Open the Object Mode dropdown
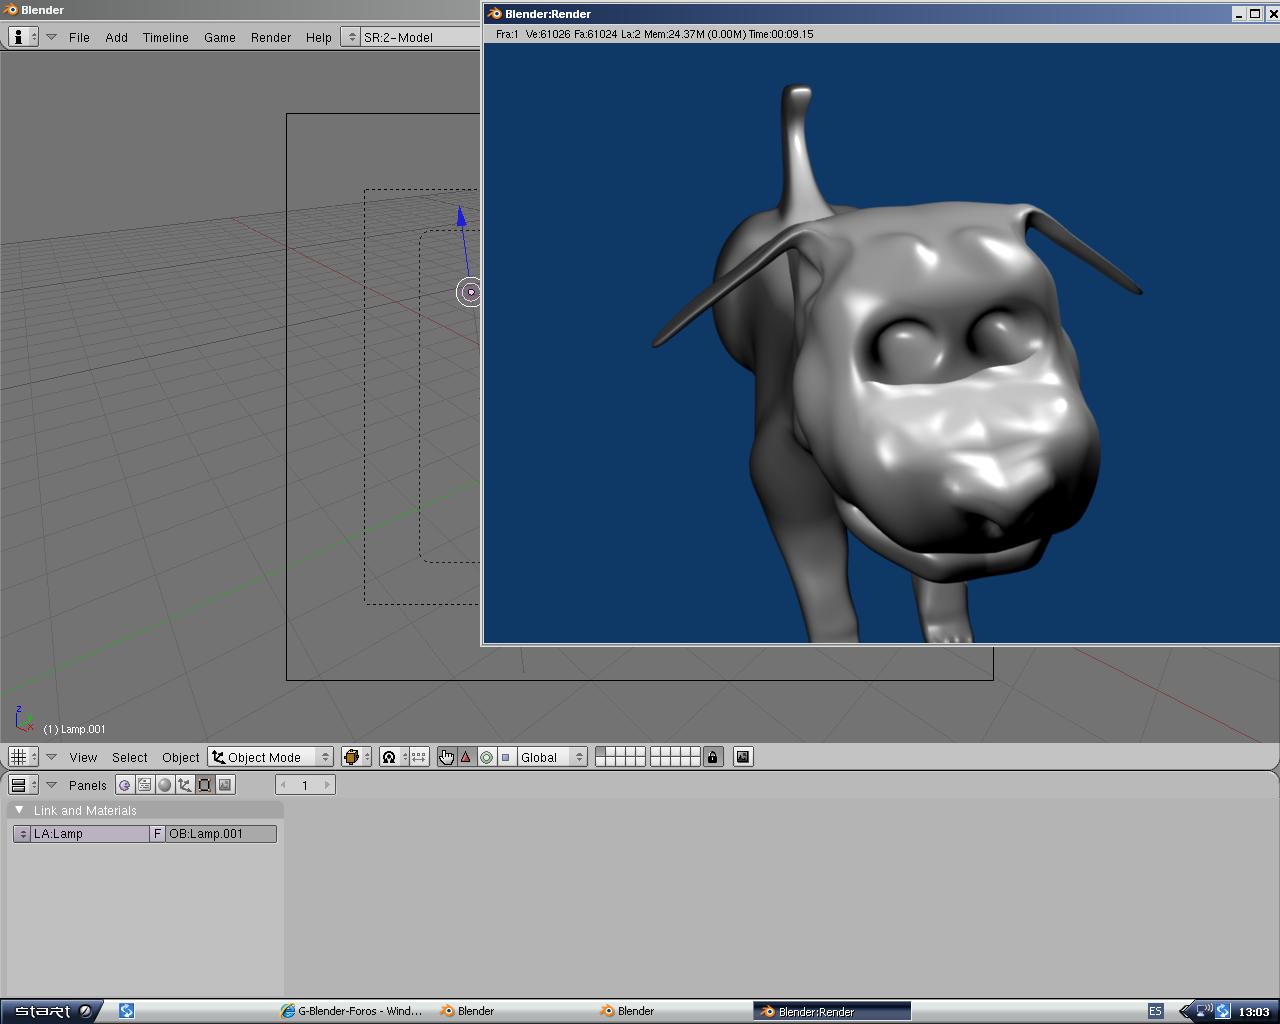Image resolution: width=1280 pixels, height=1024 pixels. point(270,757)
